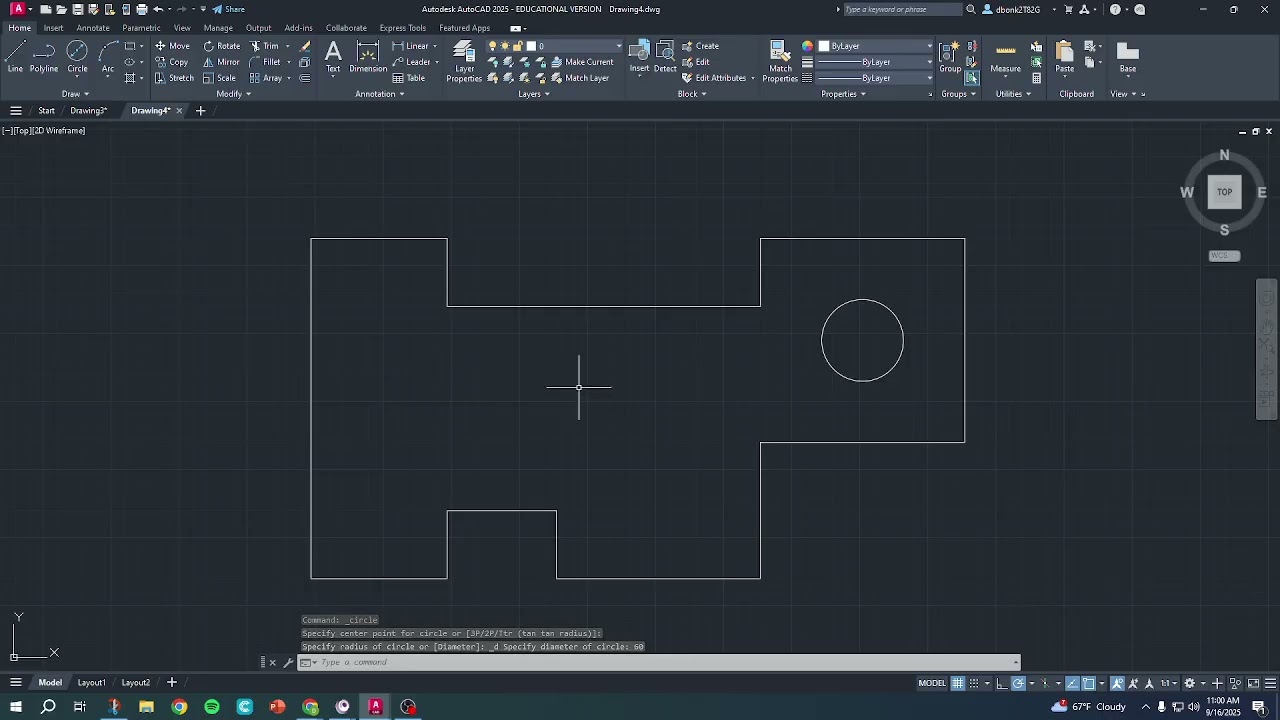Image resolution: width=1280 pixels, height=720 pixels.
Task: Click Make Current layer button
Action: [581, 62]
